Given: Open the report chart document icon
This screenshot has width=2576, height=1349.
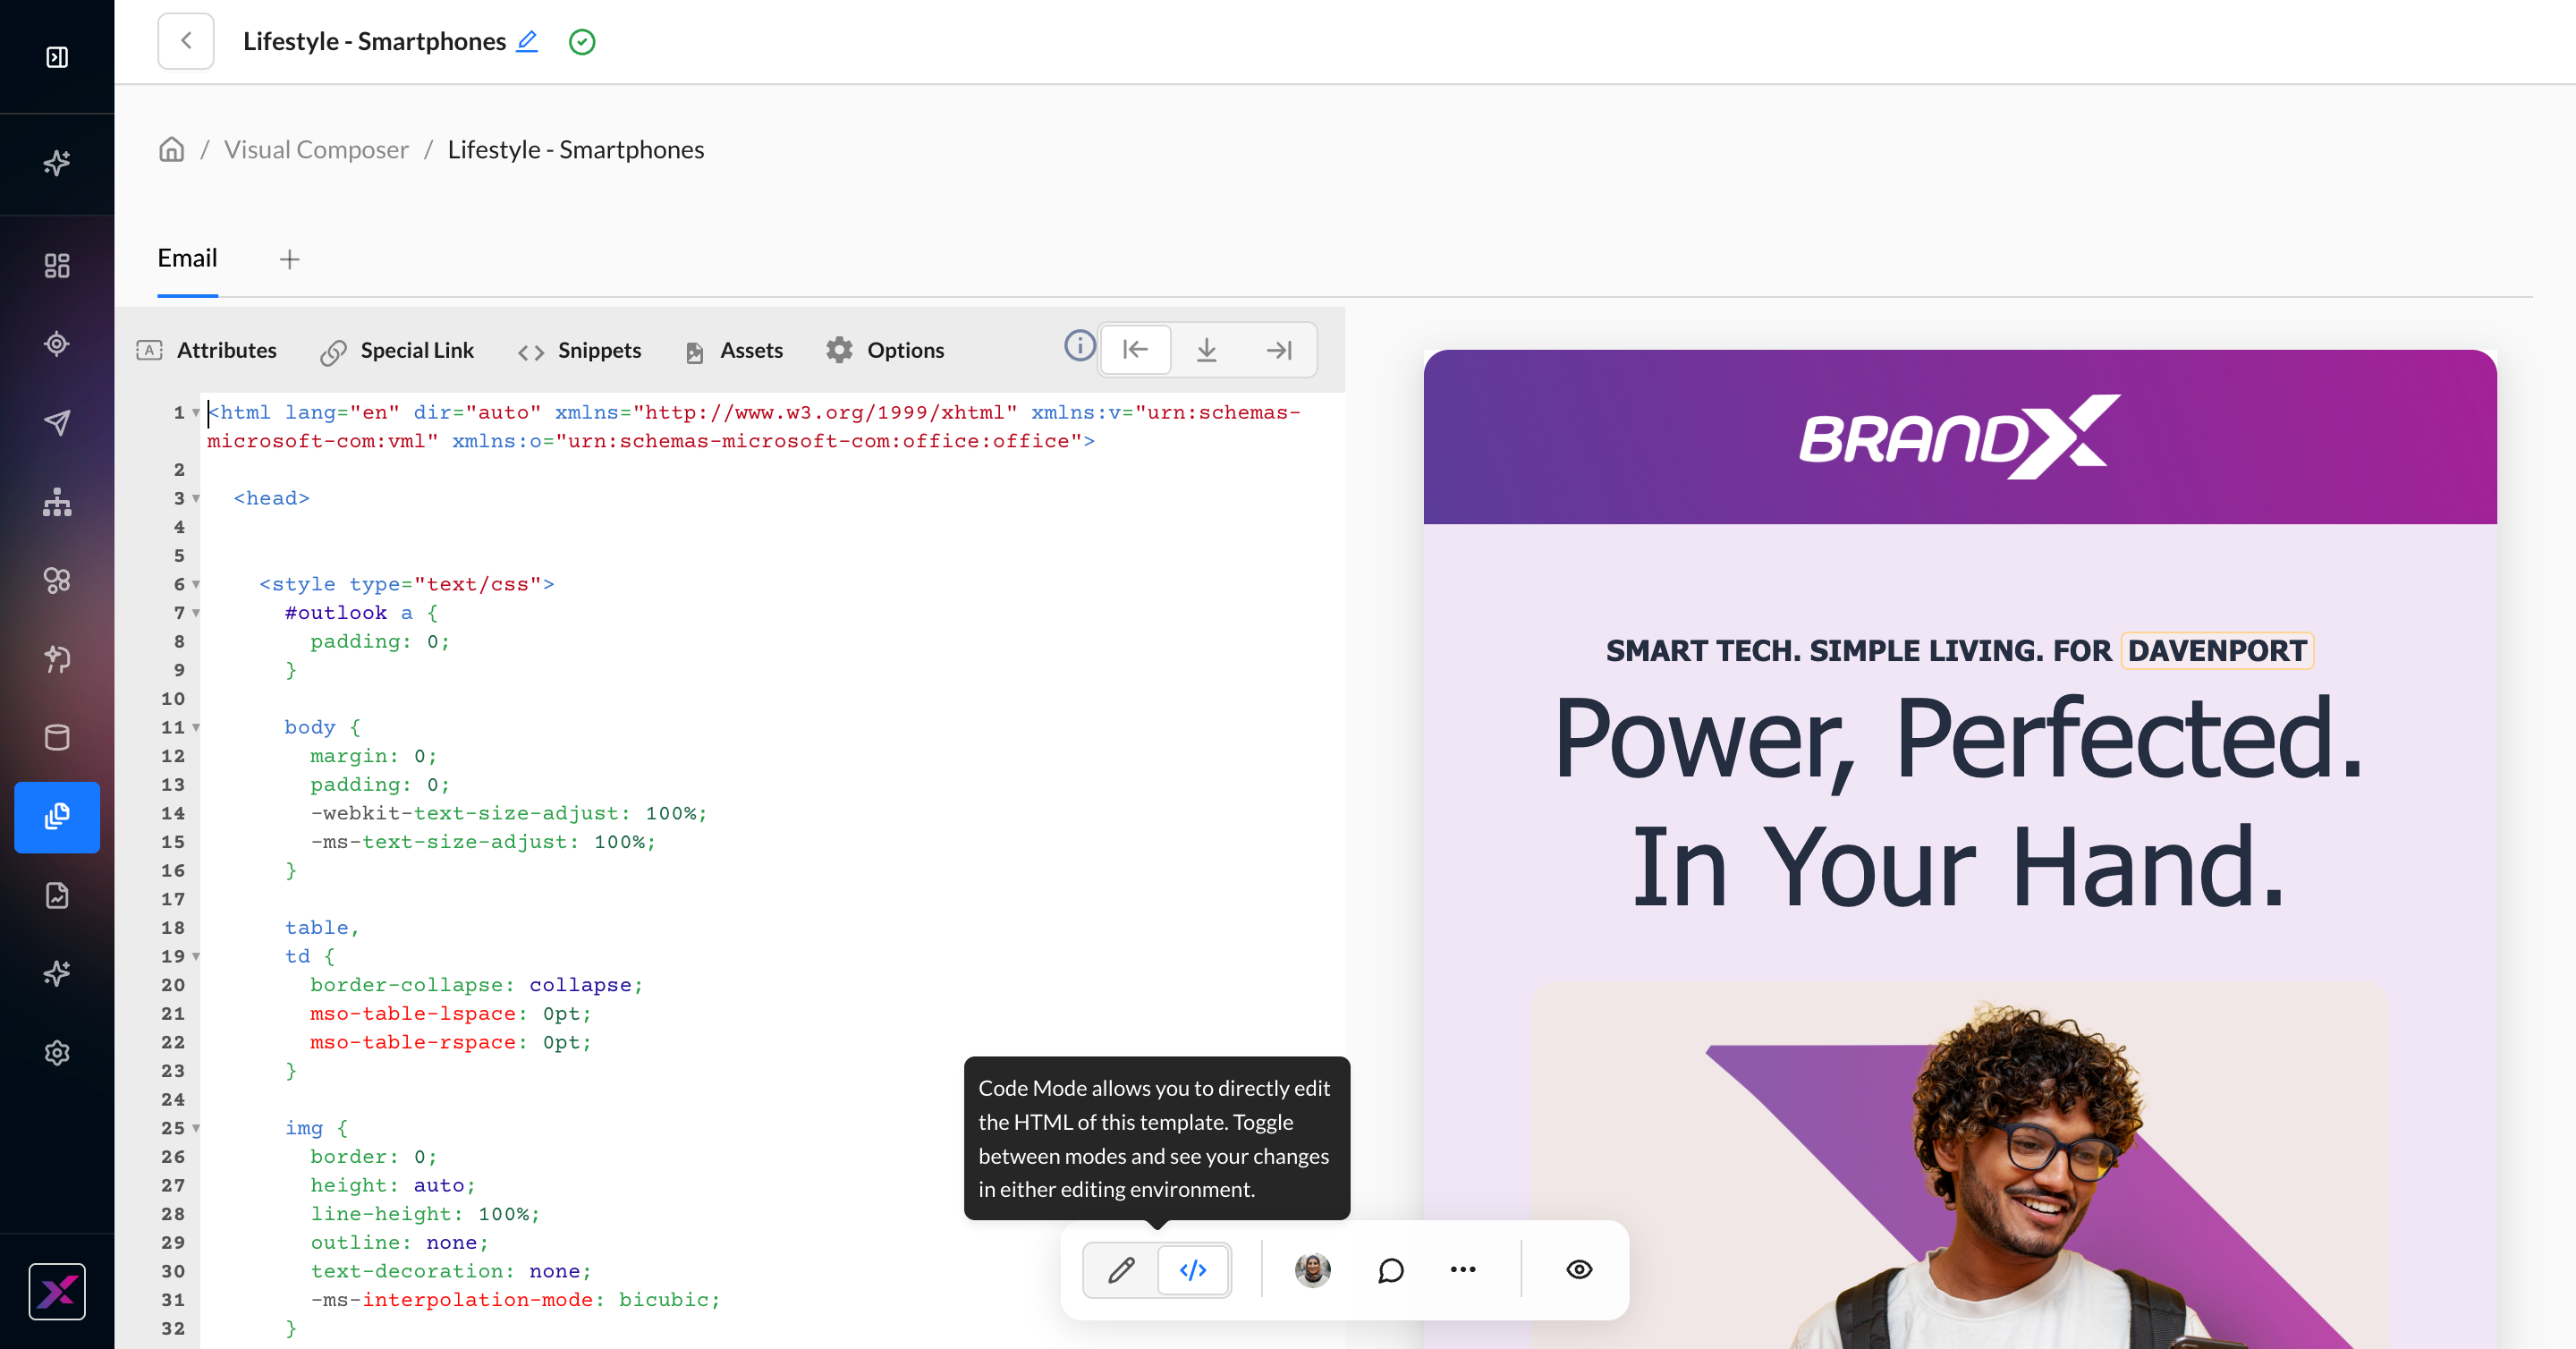Looking at the screenshot, I should [57, 895].
